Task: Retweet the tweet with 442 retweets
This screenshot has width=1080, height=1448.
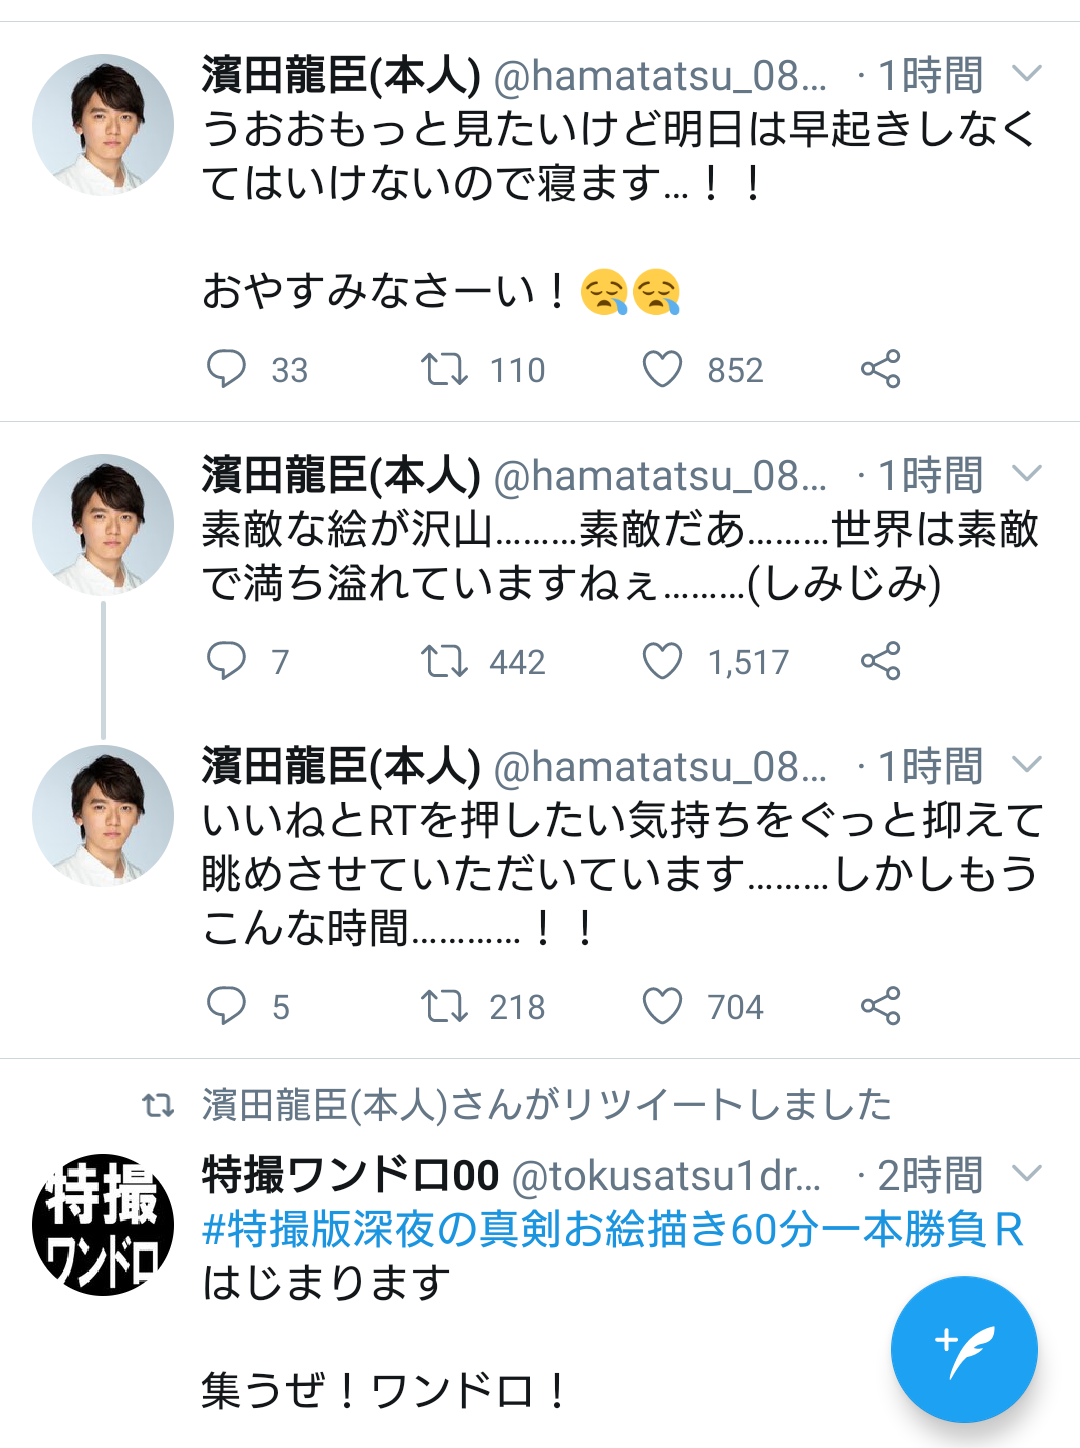Action: pyautogui.click(x=444, y=661)
